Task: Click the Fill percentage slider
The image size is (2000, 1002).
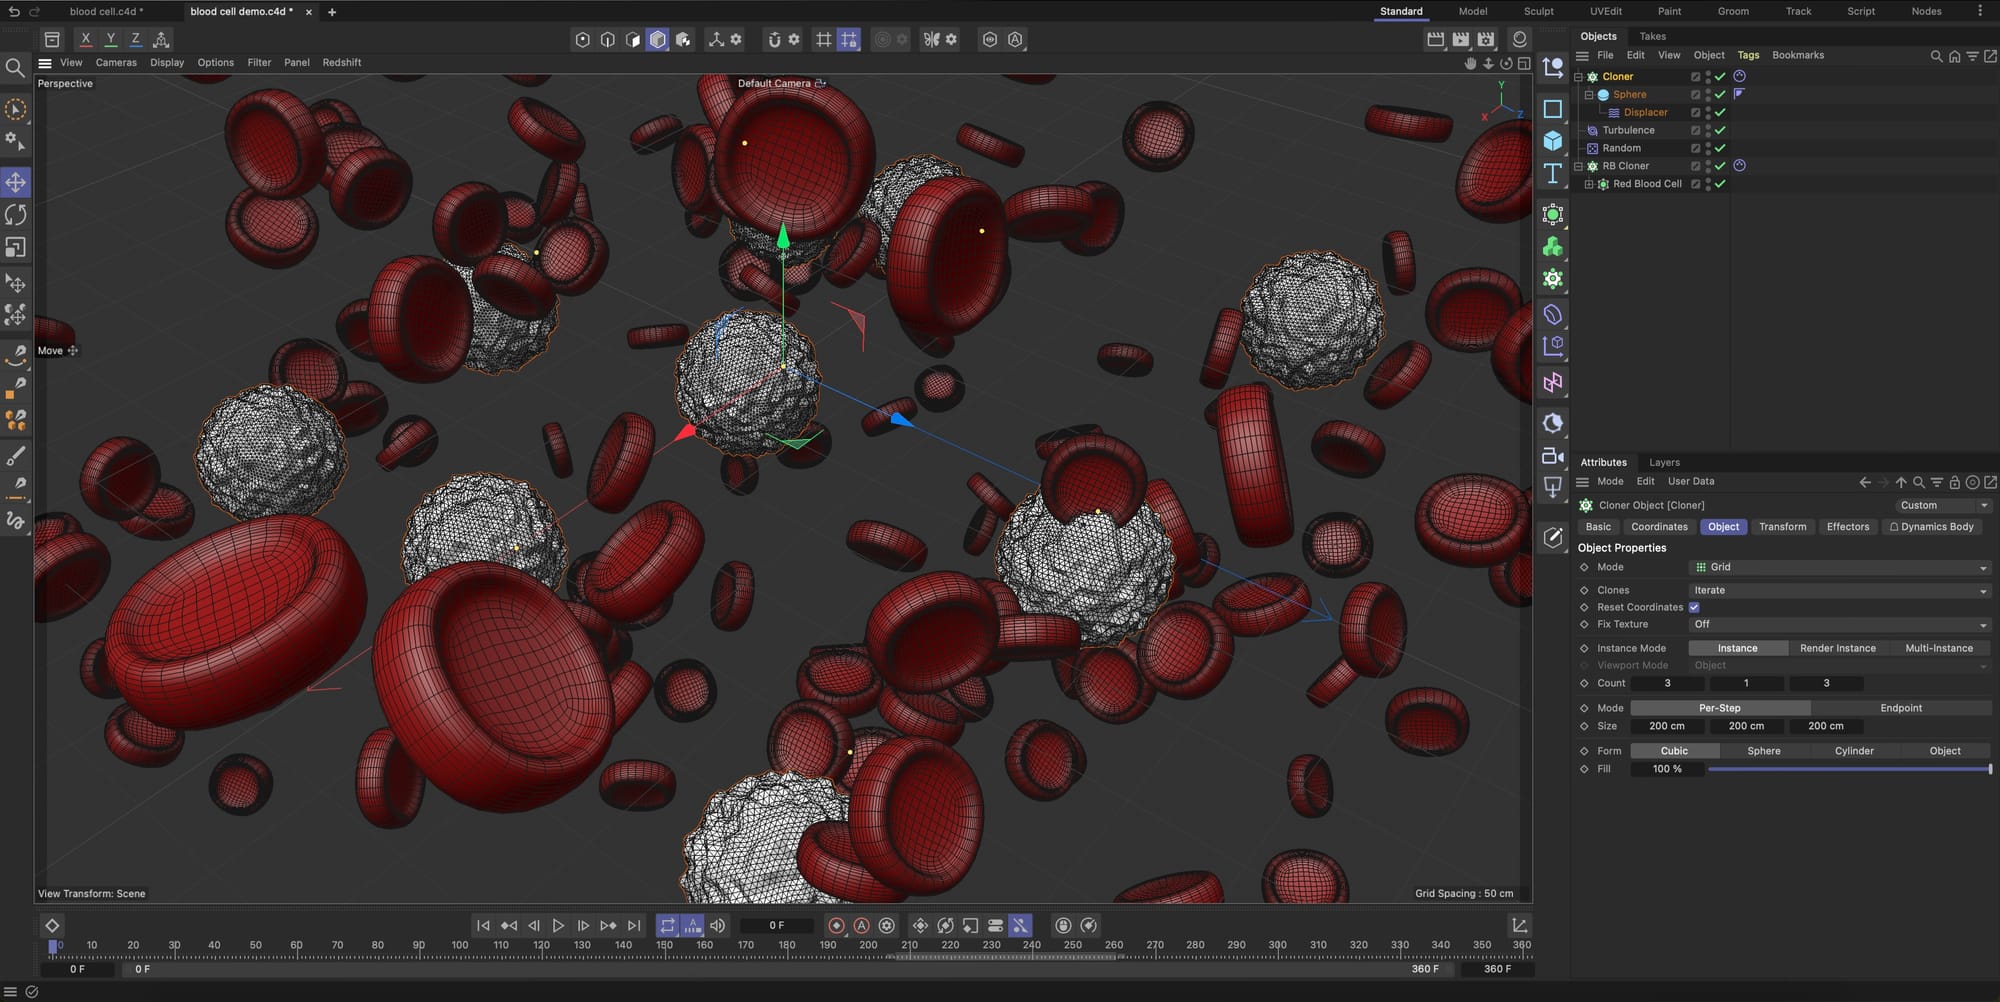Action: point(1848,769)
